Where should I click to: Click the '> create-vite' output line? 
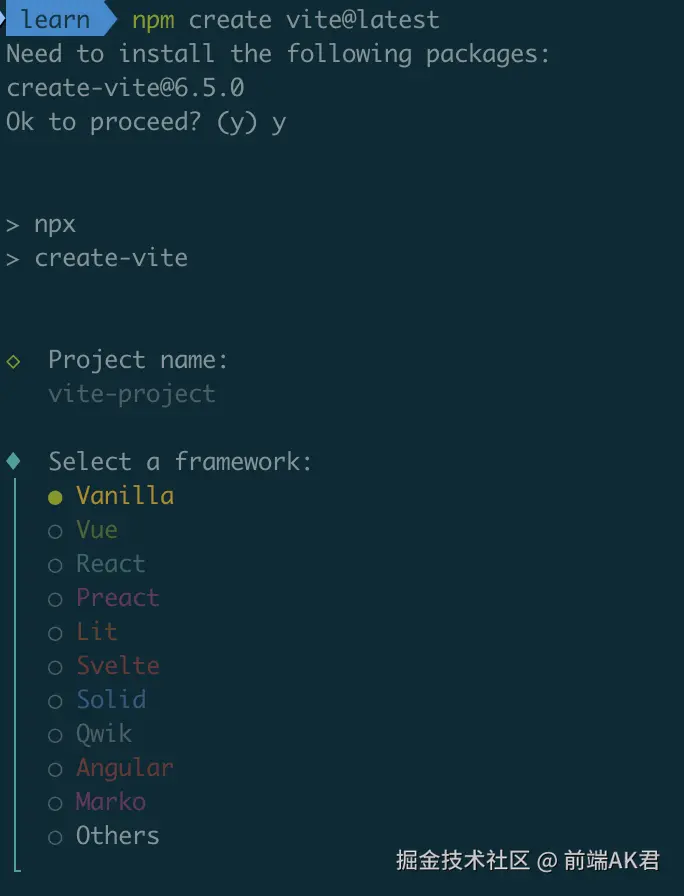[97, 258]
